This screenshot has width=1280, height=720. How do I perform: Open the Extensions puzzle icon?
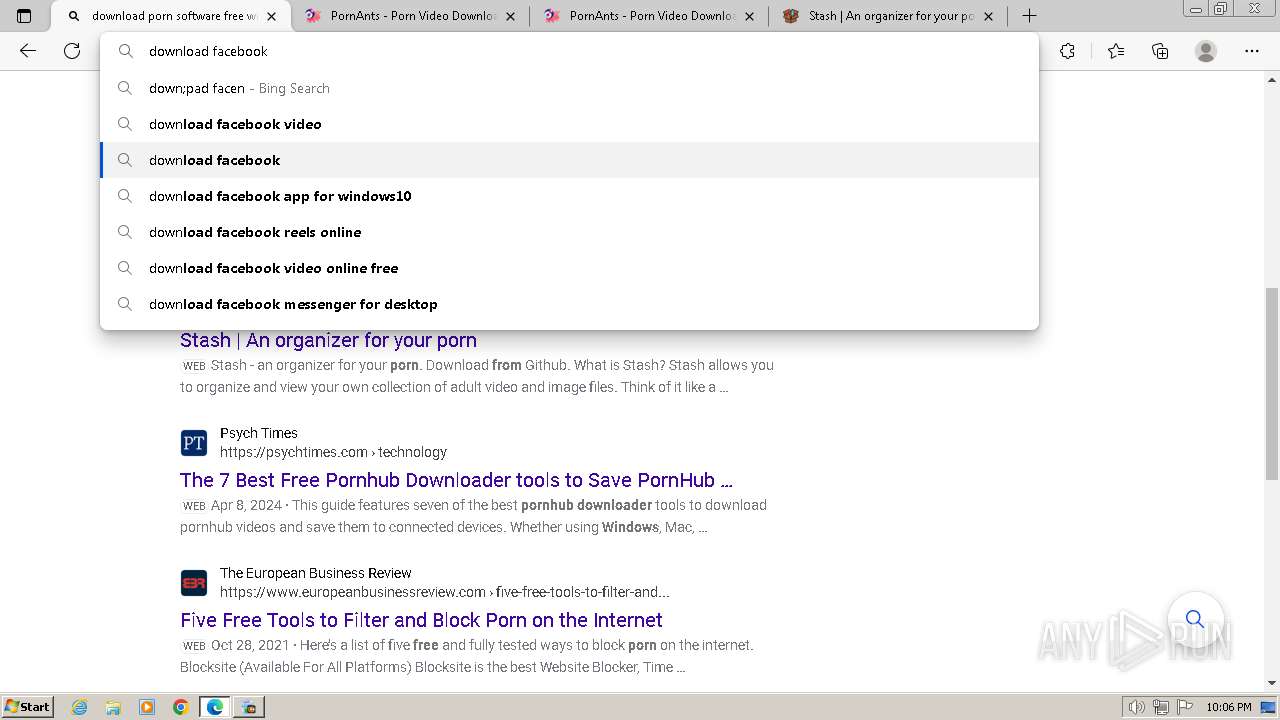[x=1067, y=51]
